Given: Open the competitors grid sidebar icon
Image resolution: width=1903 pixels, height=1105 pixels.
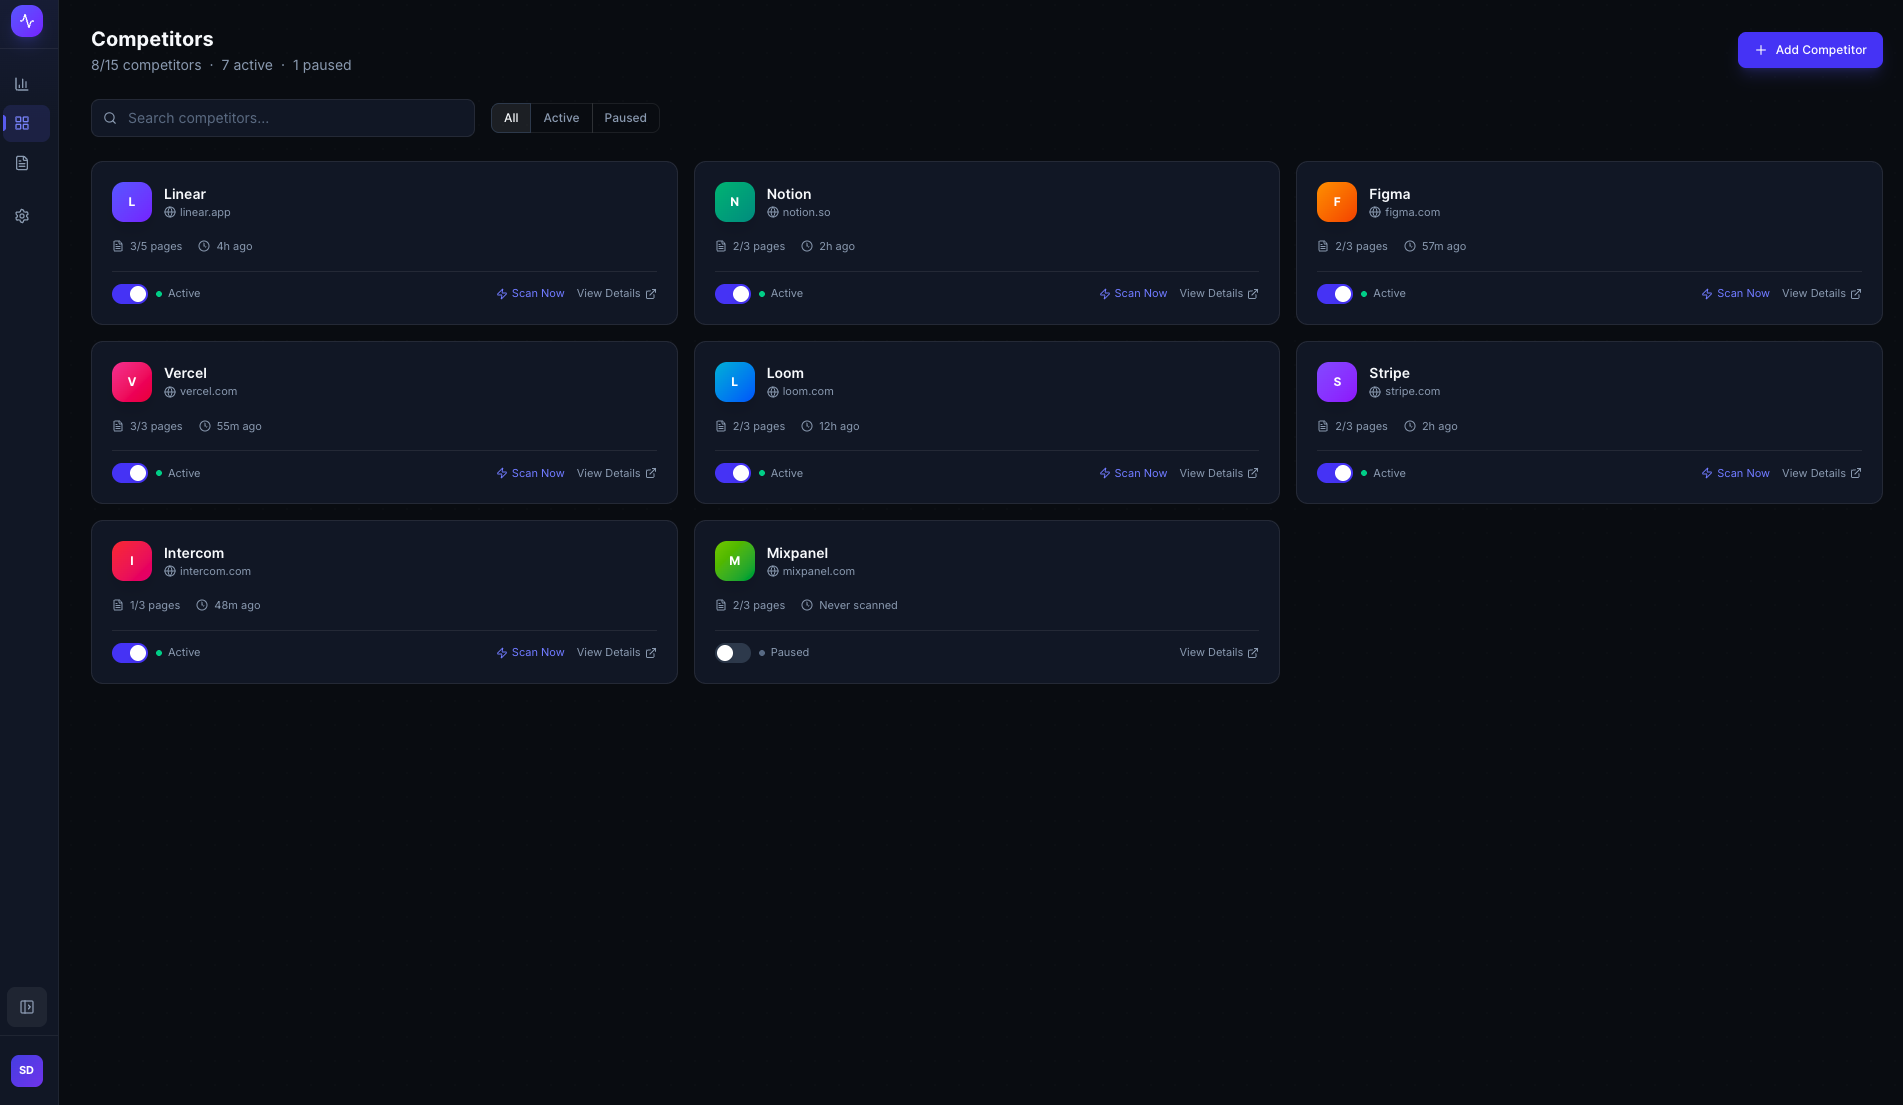Looking at the screenshot, I should (22, 123).
